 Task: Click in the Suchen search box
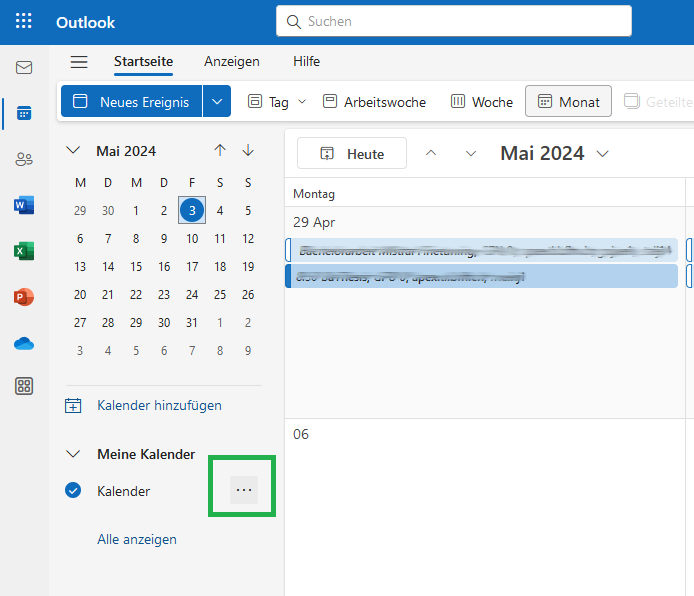[453, 21]
